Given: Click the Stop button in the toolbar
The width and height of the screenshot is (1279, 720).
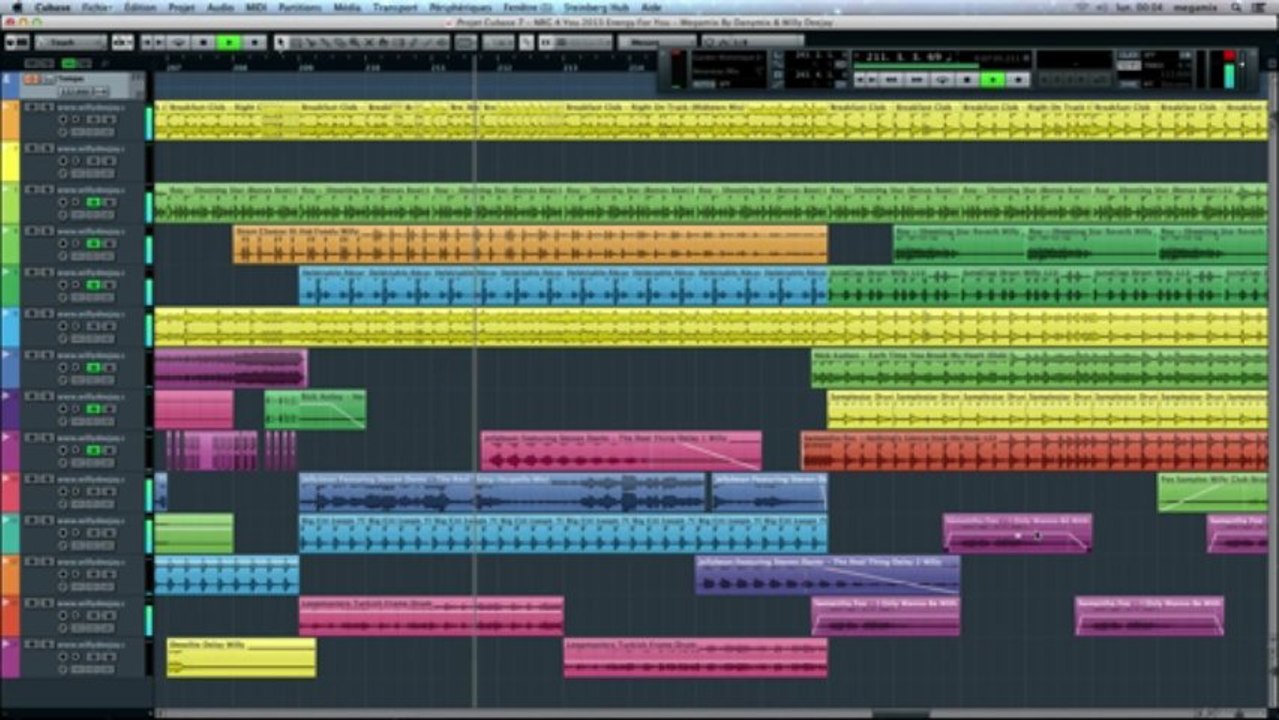Looking at the screenshot, I should [204, 42].
